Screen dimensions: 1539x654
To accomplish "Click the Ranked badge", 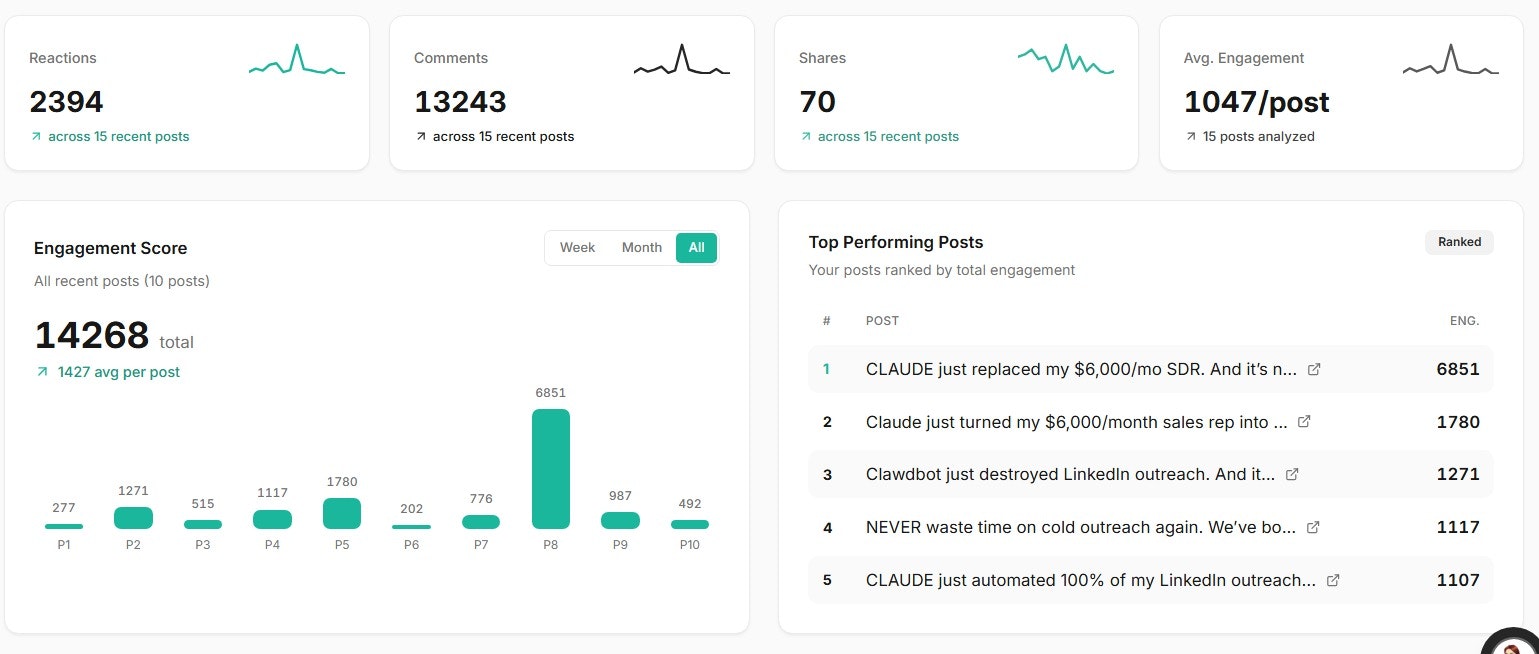I will click(1459, 242).
